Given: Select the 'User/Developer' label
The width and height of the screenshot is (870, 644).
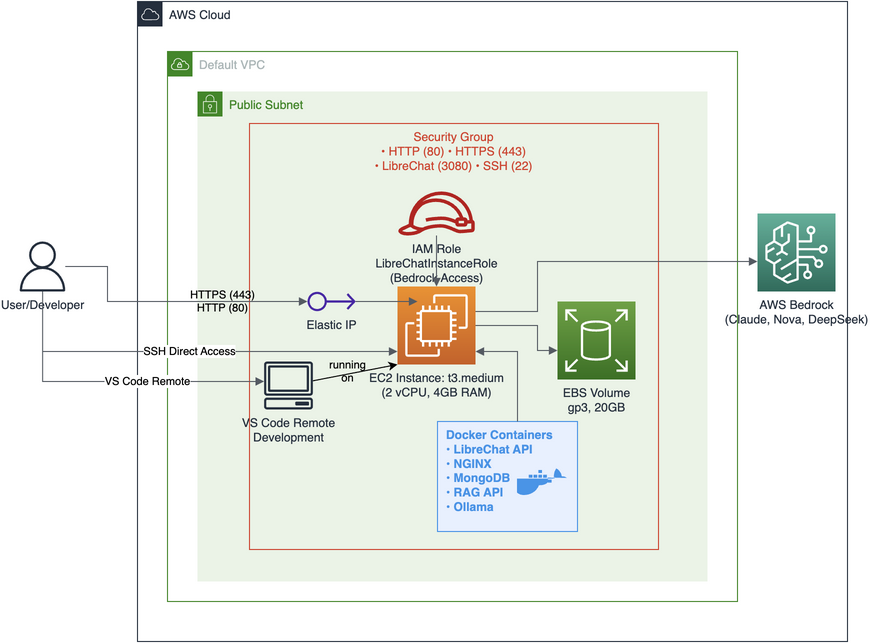Looking at the screenshot, I should point(43,305).
